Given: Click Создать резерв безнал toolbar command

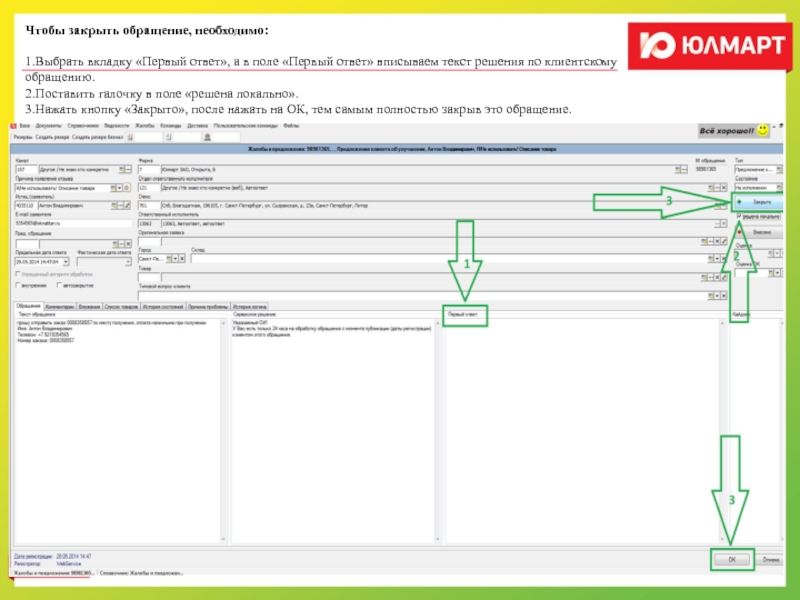Looking at the screenshot, I should 97,137.
